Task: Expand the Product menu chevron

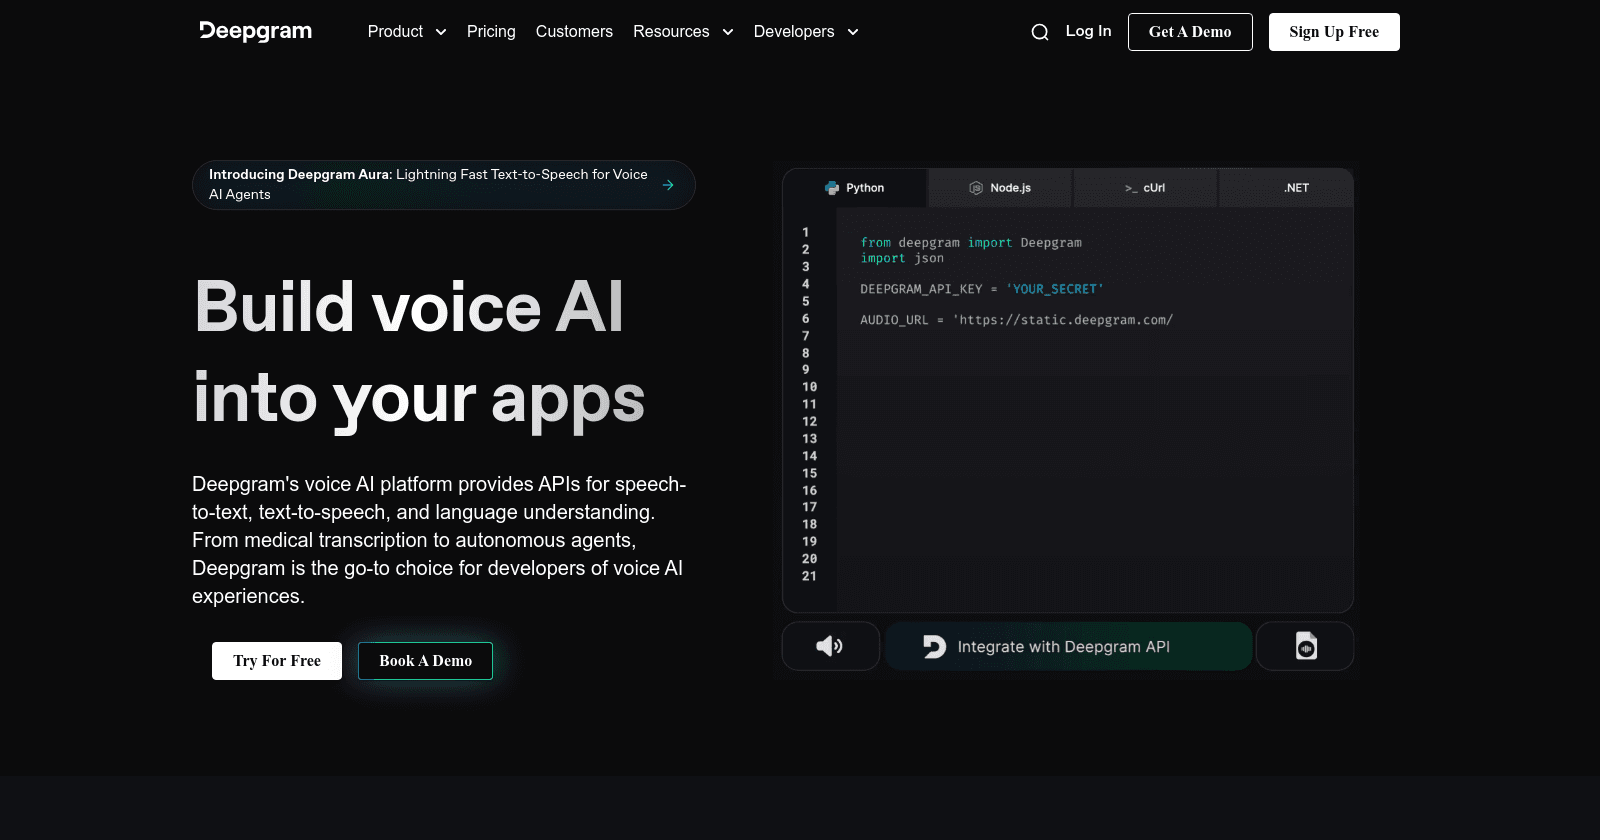Action: (441, 32)
